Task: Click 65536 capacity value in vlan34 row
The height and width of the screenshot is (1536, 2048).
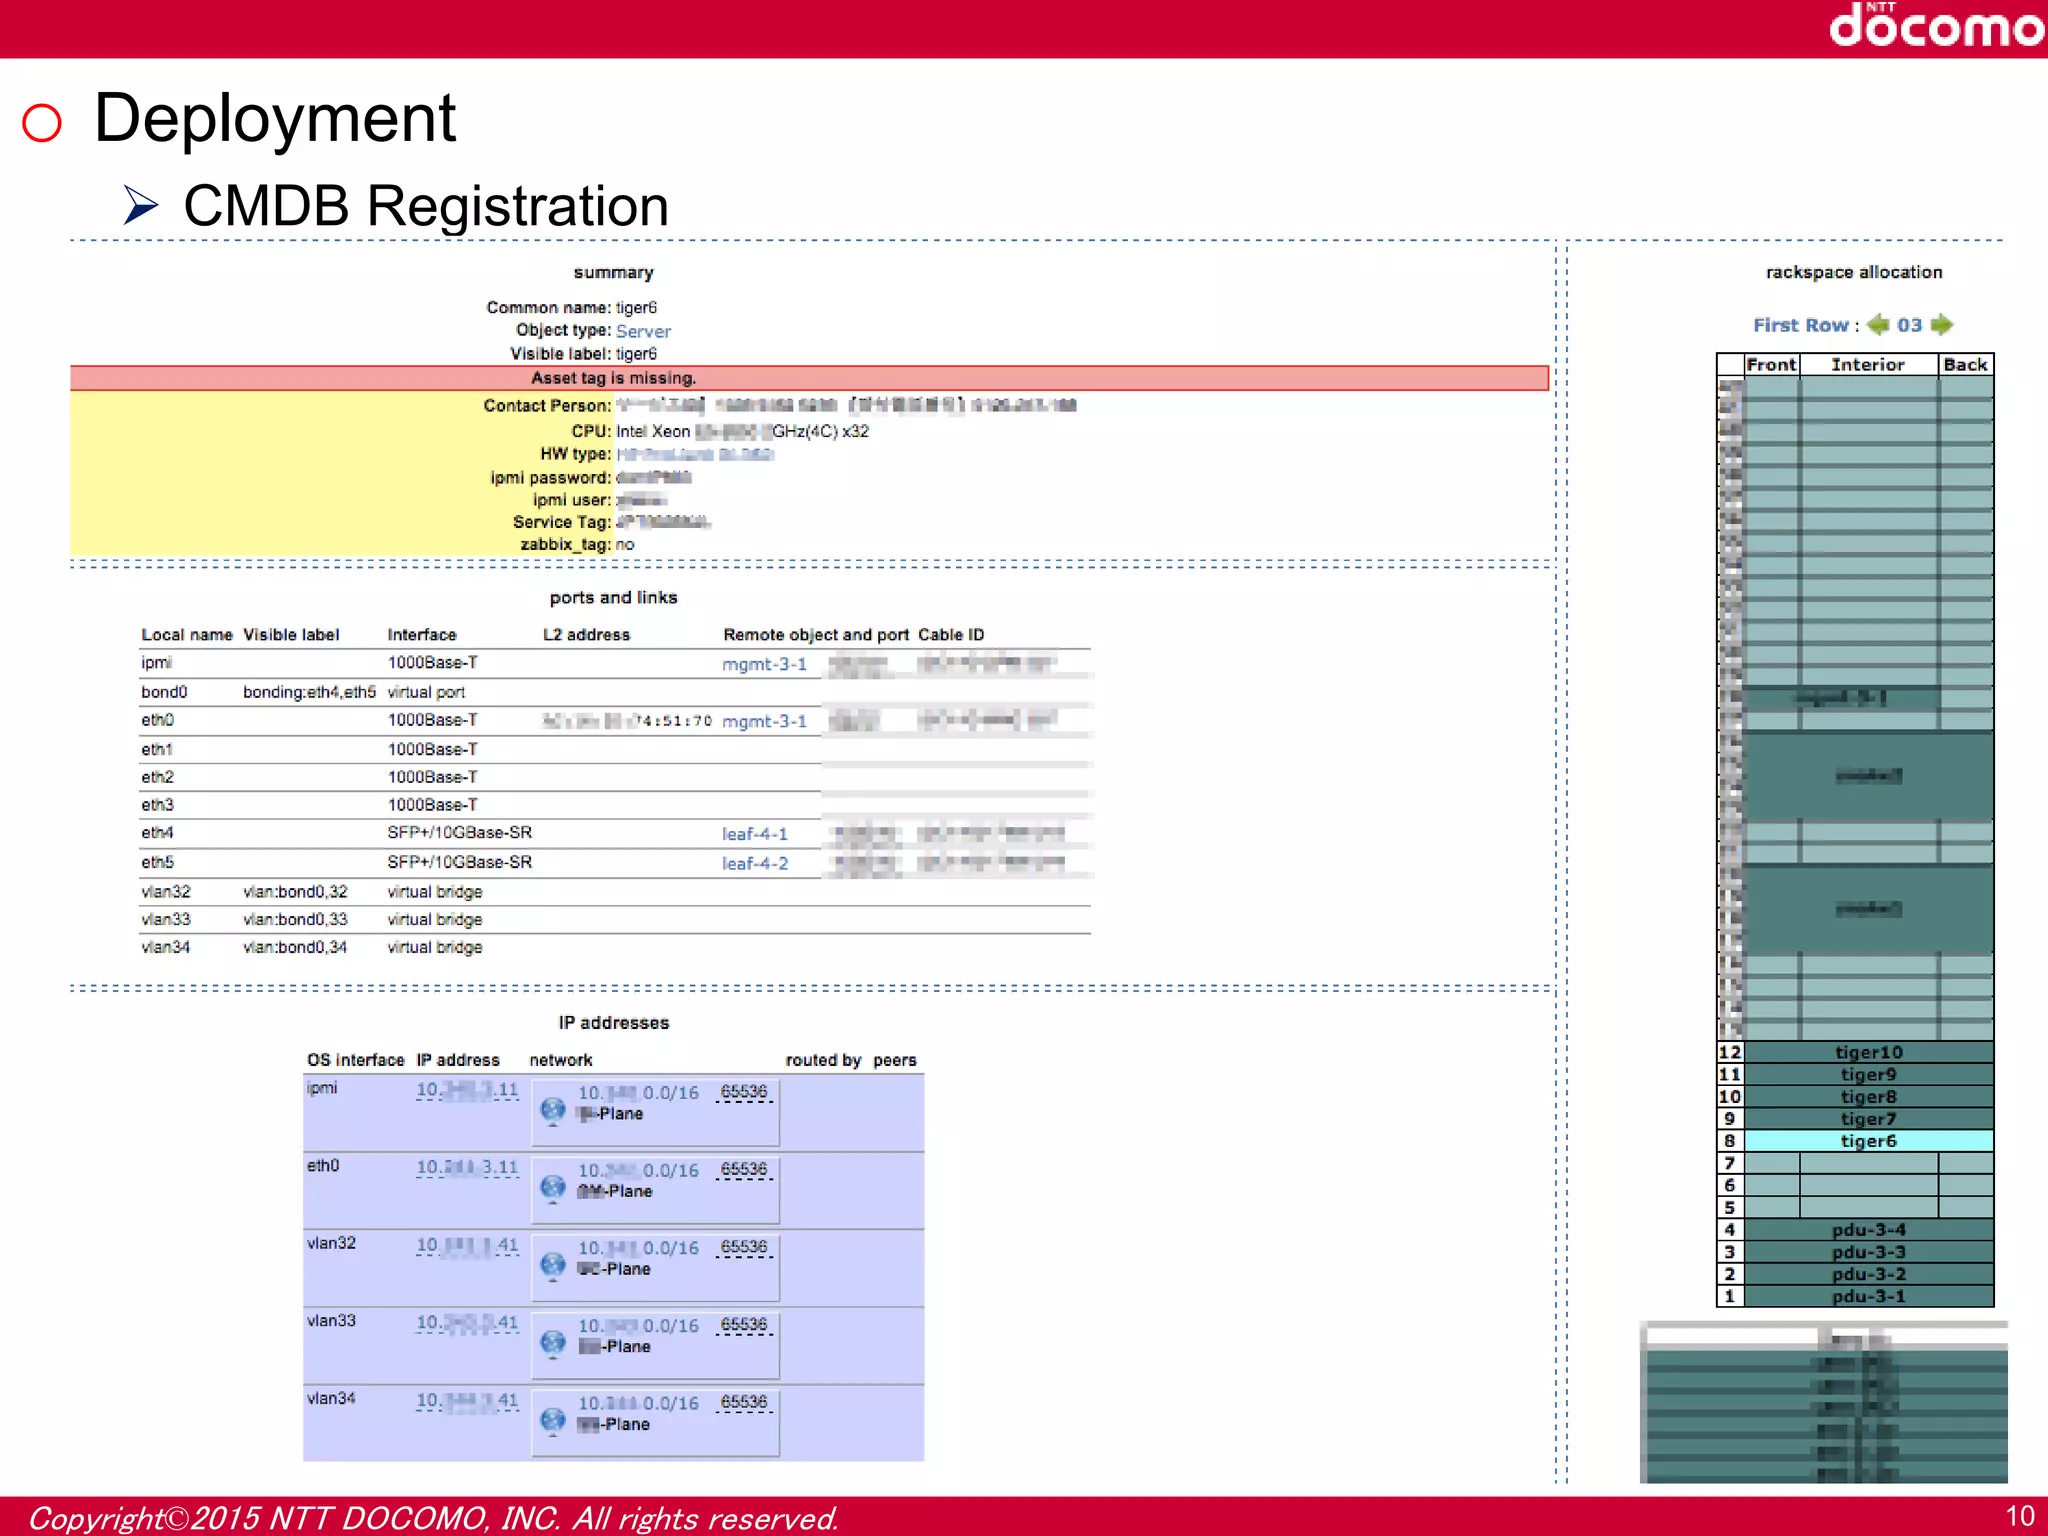Action: pos(744,1402)
